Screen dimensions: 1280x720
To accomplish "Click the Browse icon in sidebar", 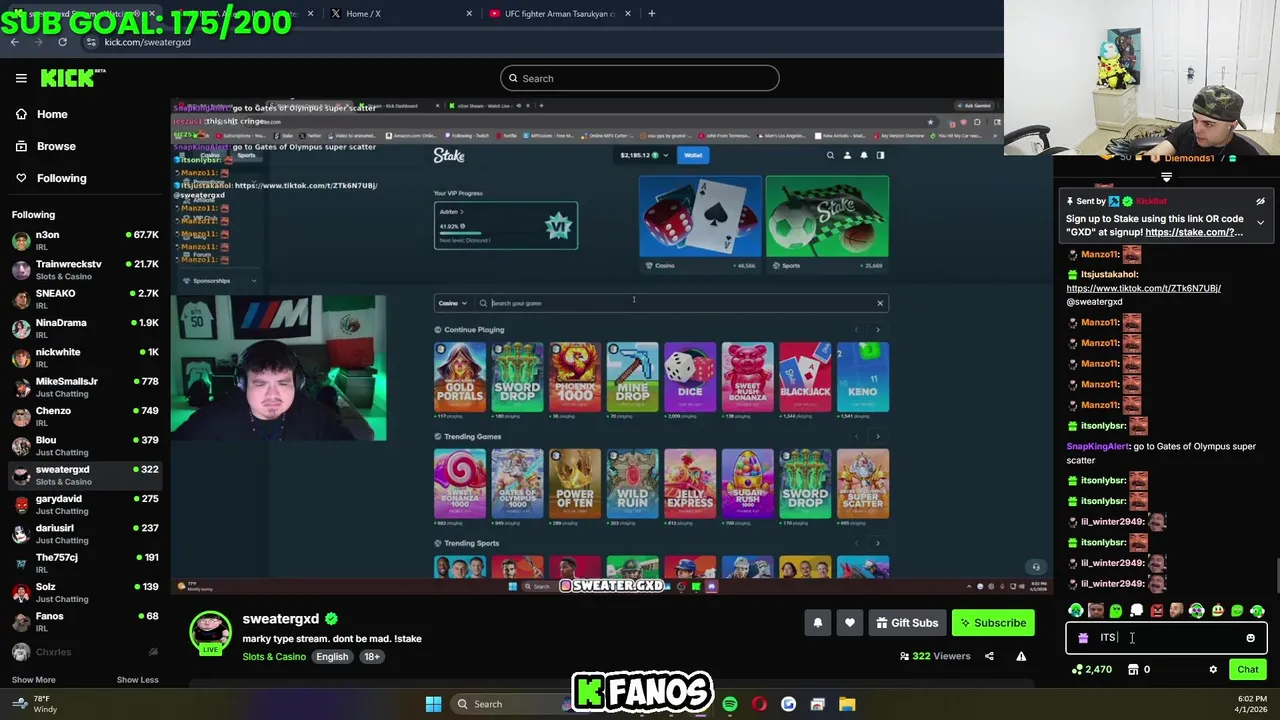I will (21, 146).
